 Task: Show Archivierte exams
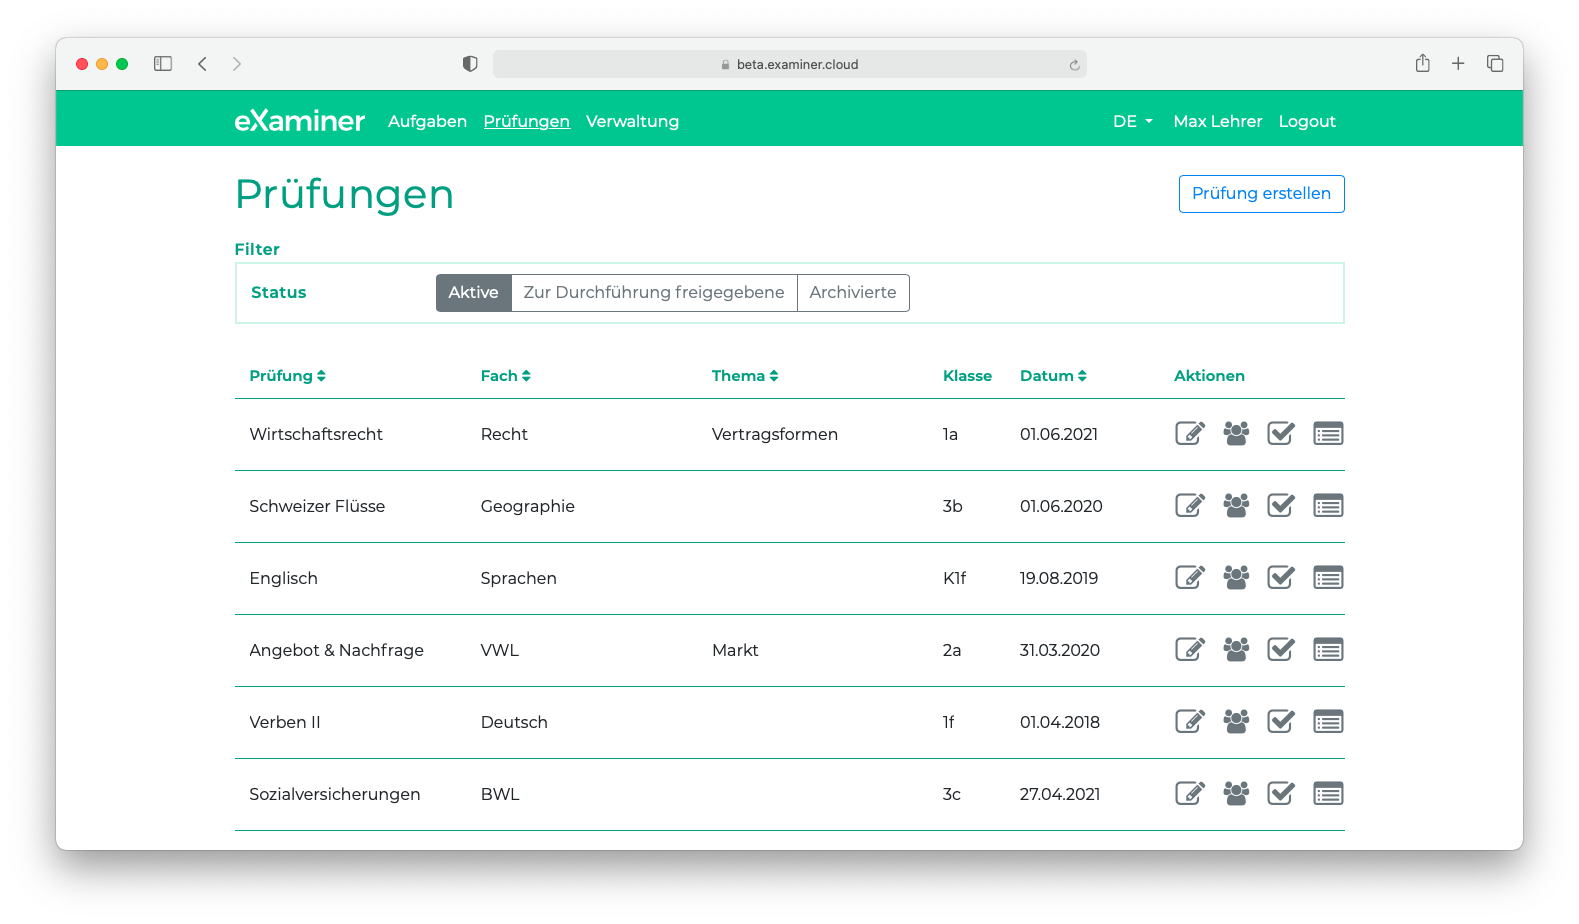(853, 293)
